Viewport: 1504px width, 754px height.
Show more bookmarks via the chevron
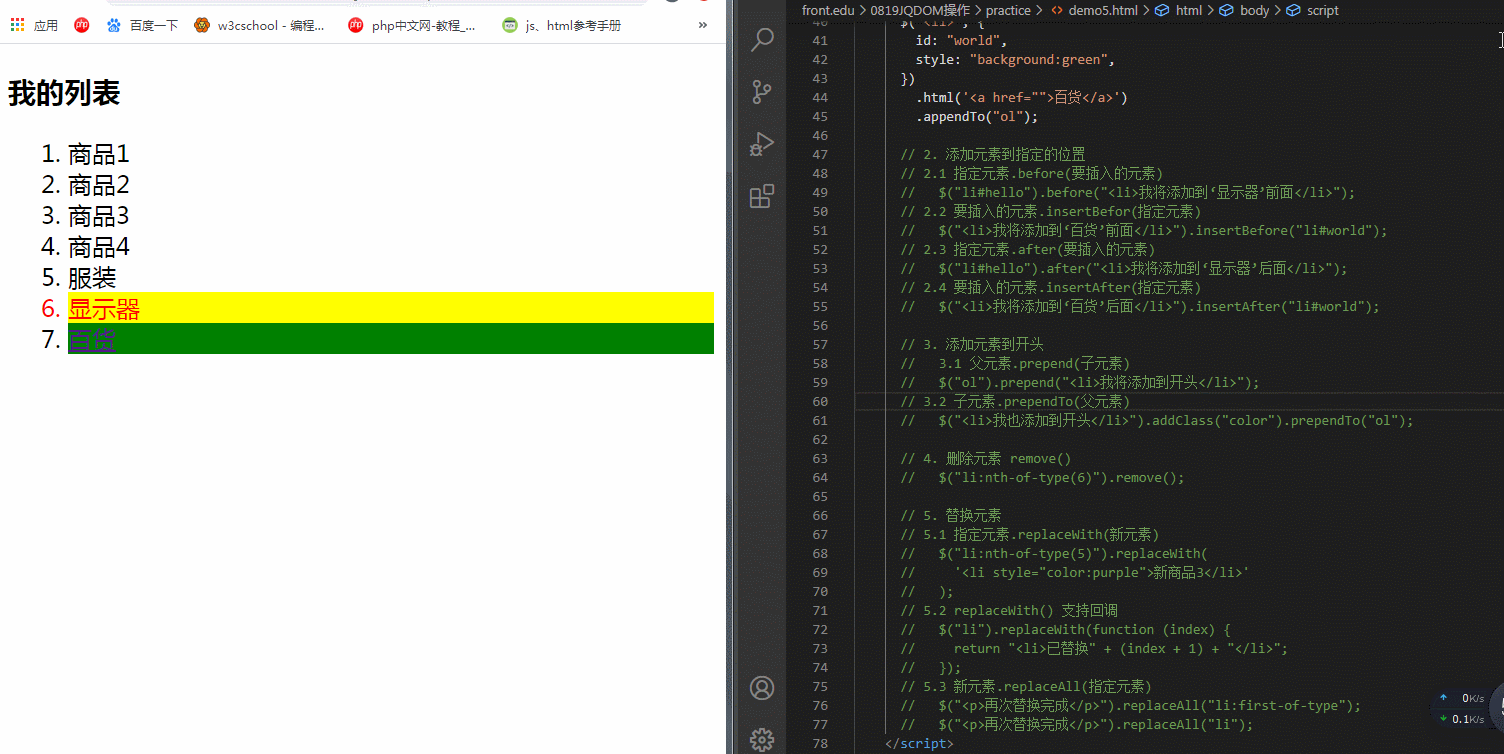tap(703, 25)
